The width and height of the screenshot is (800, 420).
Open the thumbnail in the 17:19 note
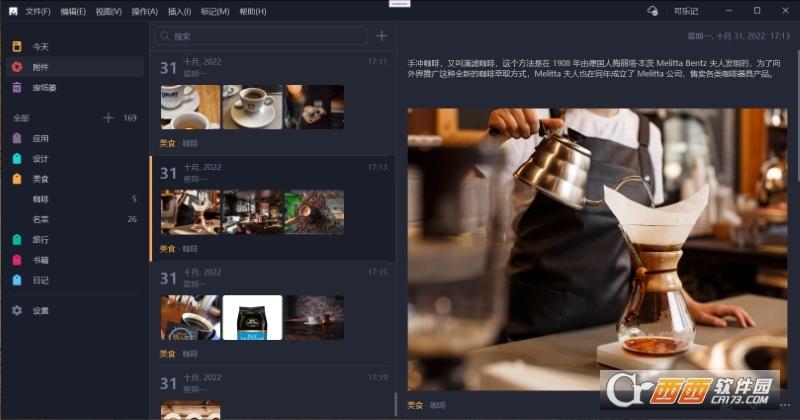point(190,410)
